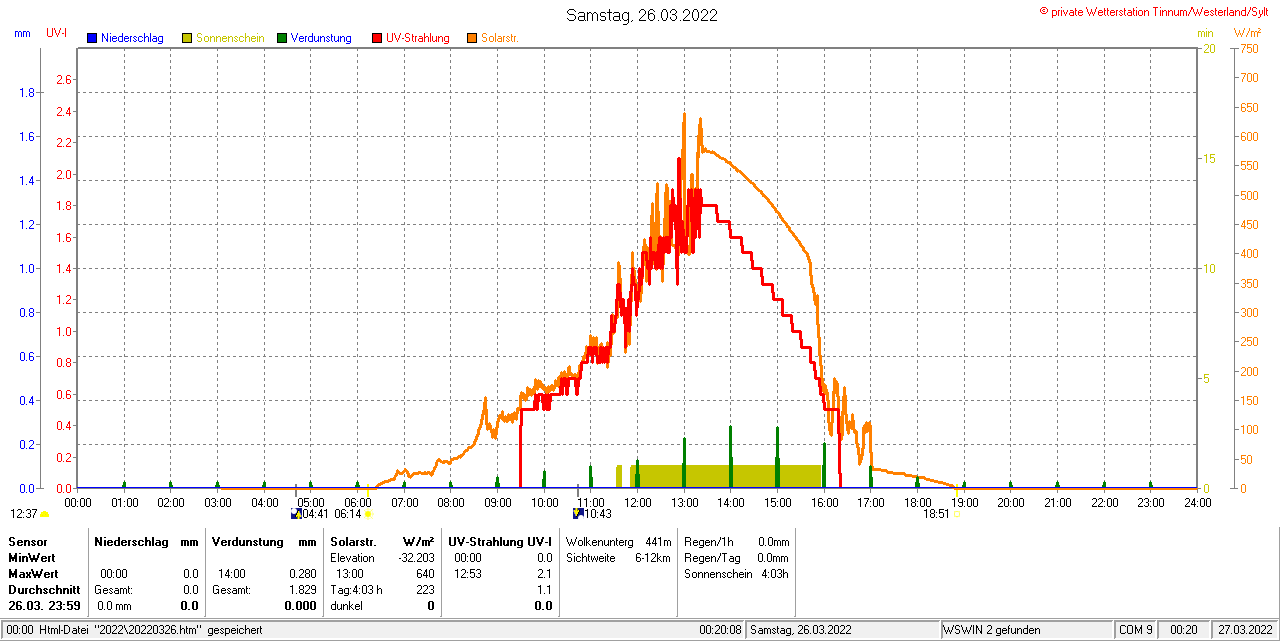This screenshot has width=1280, height=641.
Task: Click the sunrise sun icon beside 06:14
Action: (x=369, y=514)
